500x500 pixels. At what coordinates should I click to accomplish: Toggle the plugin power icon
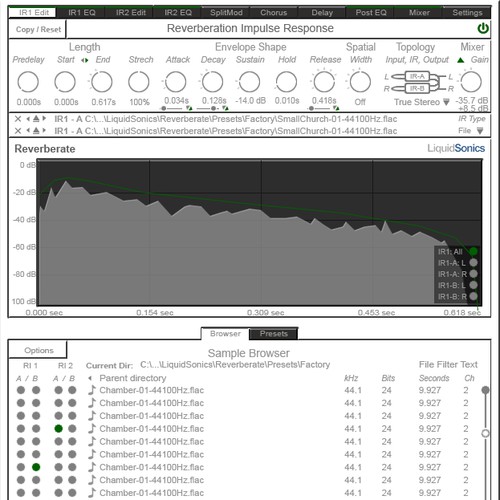[483, 29]
